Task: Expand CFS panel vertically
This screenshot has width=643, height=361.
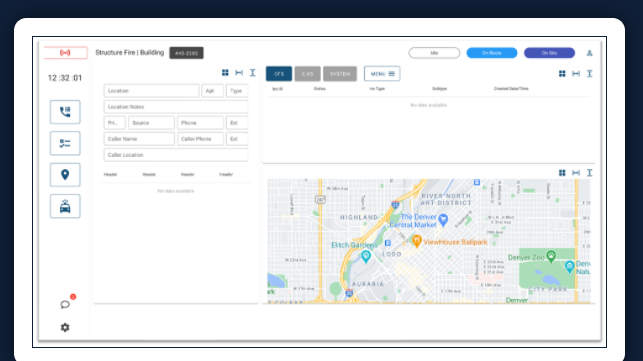Action: coord(590,73)
